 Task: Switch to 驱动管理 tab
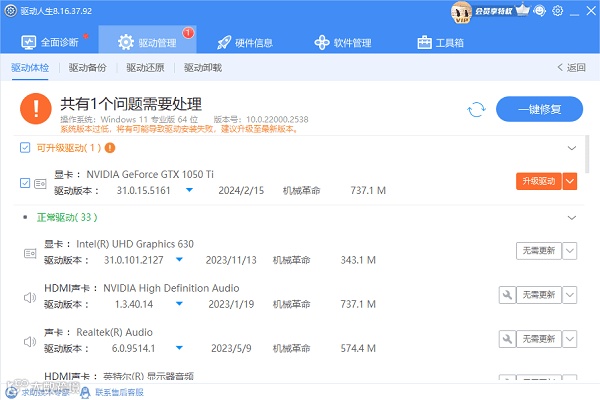point(147,40)
